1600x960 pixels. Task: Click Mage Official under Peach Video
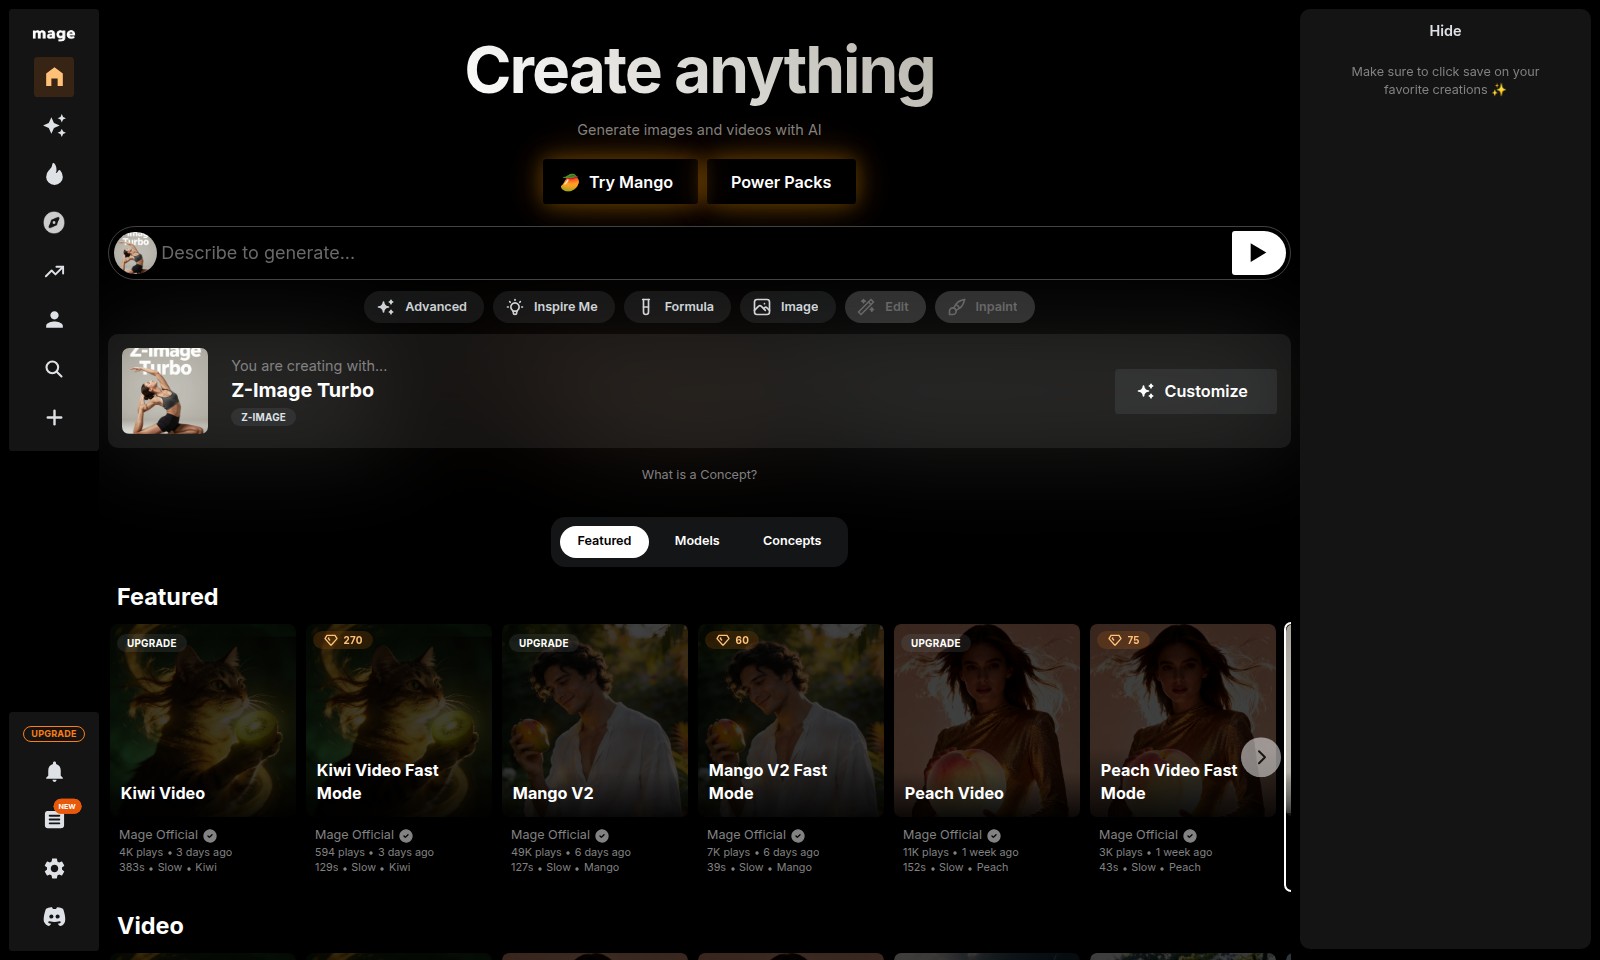point(942,835)
